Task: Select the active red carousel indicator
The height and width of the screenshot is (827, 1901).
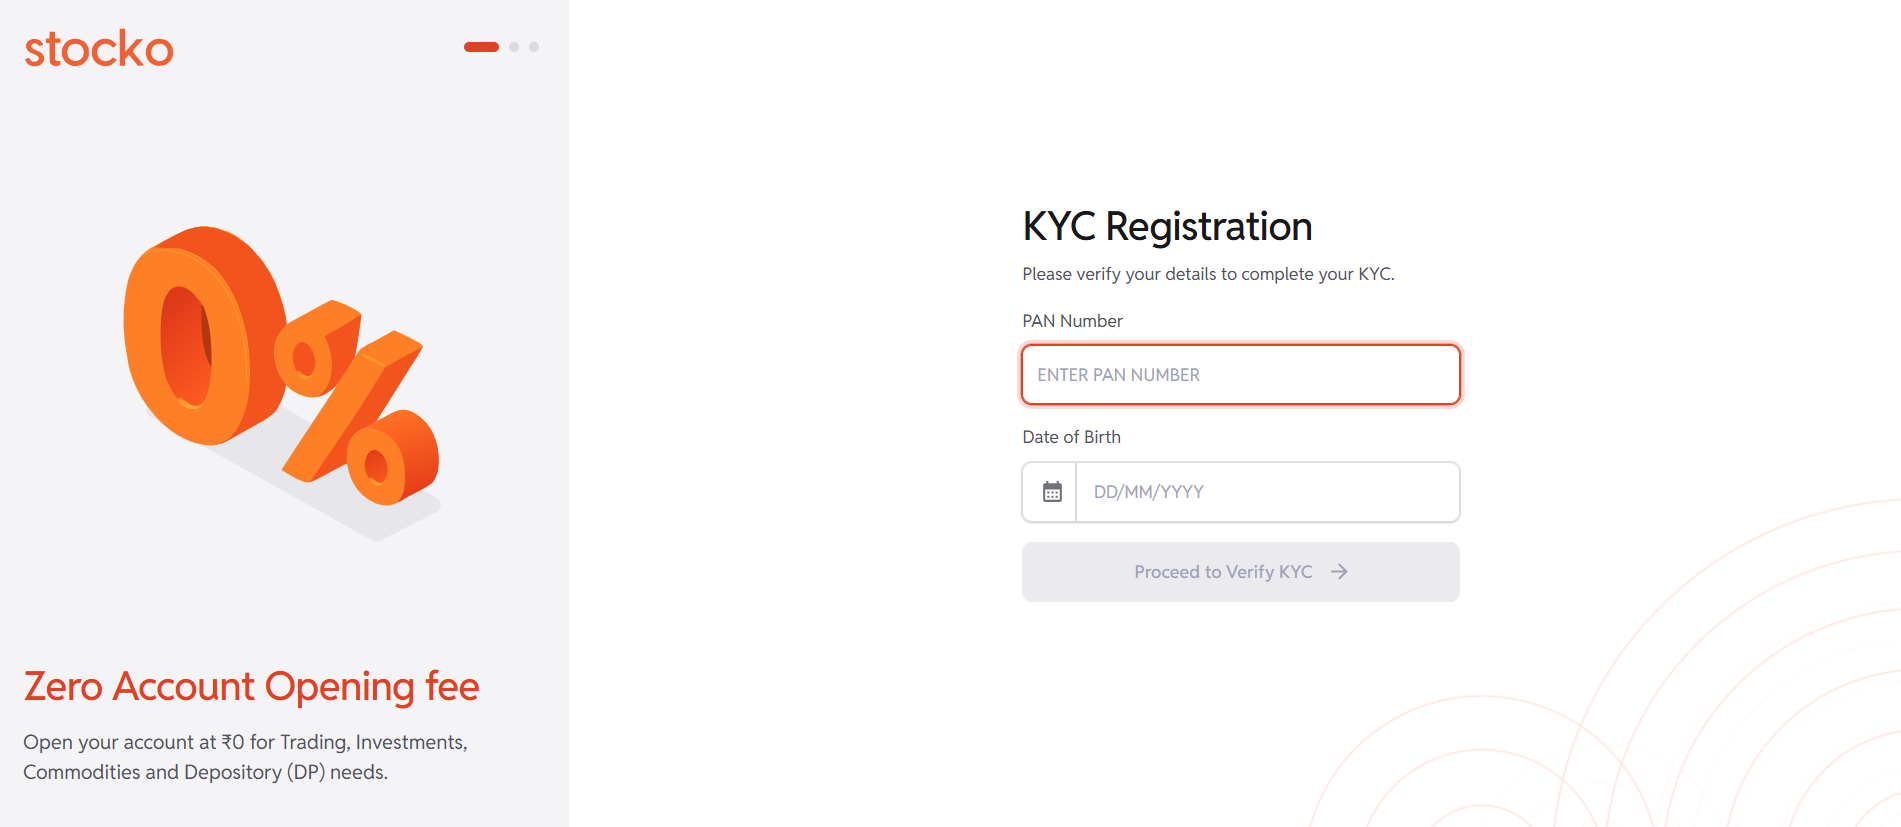Action: tap(481, 47)
